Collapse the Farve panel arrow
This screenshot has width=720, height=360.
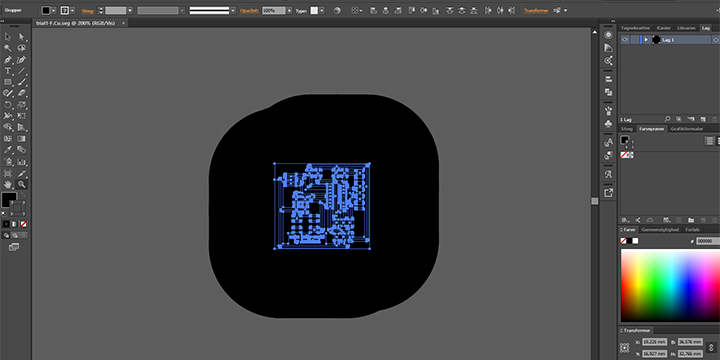click(x=622, y=230)
